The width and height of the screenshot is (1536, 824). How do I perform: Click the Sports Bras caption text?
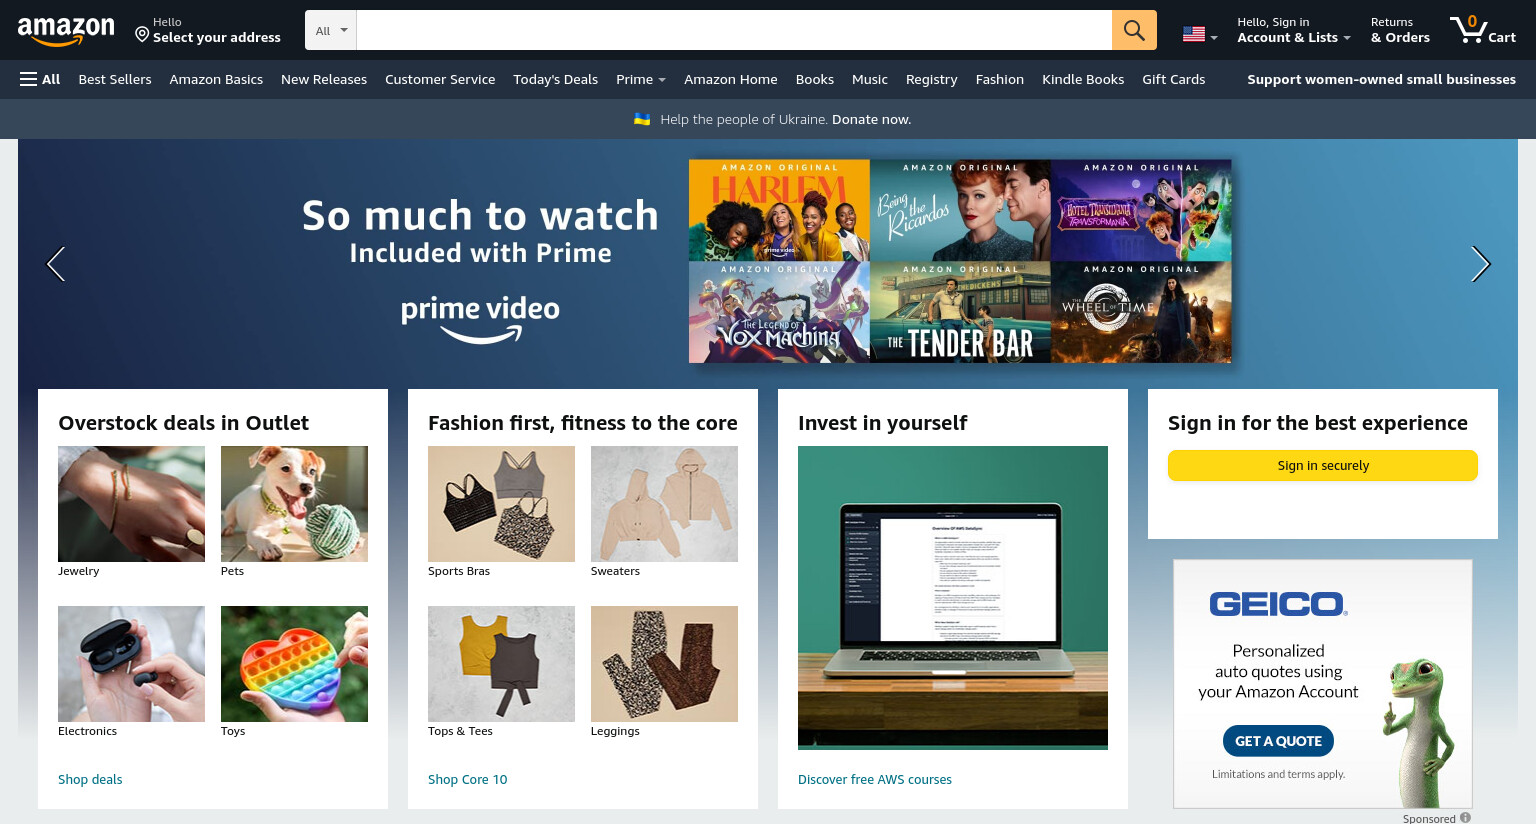459,571
